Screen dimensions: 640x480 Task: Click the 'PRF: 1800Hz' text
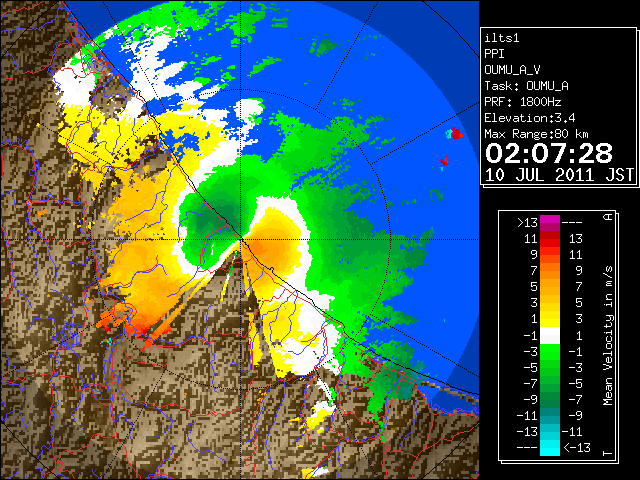click(x=523, y=102)
